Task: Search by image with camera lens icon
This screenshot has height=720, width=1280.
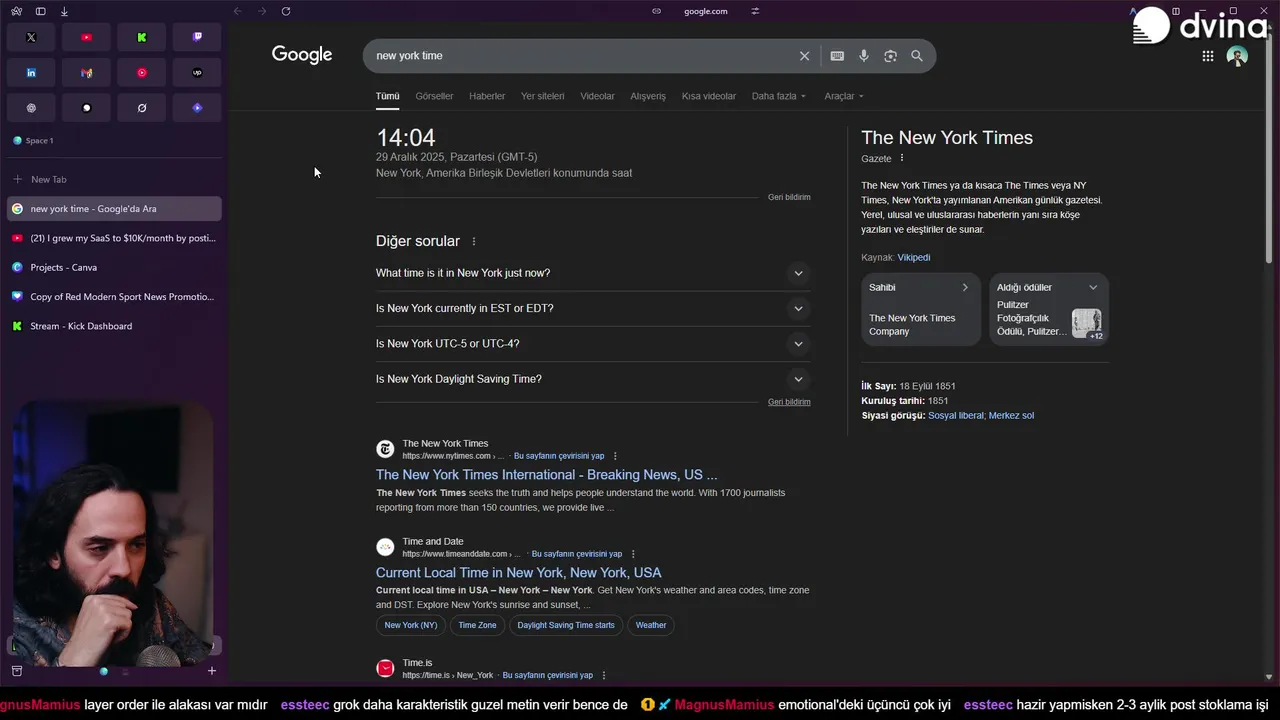Action: click(x=890, y=56)
